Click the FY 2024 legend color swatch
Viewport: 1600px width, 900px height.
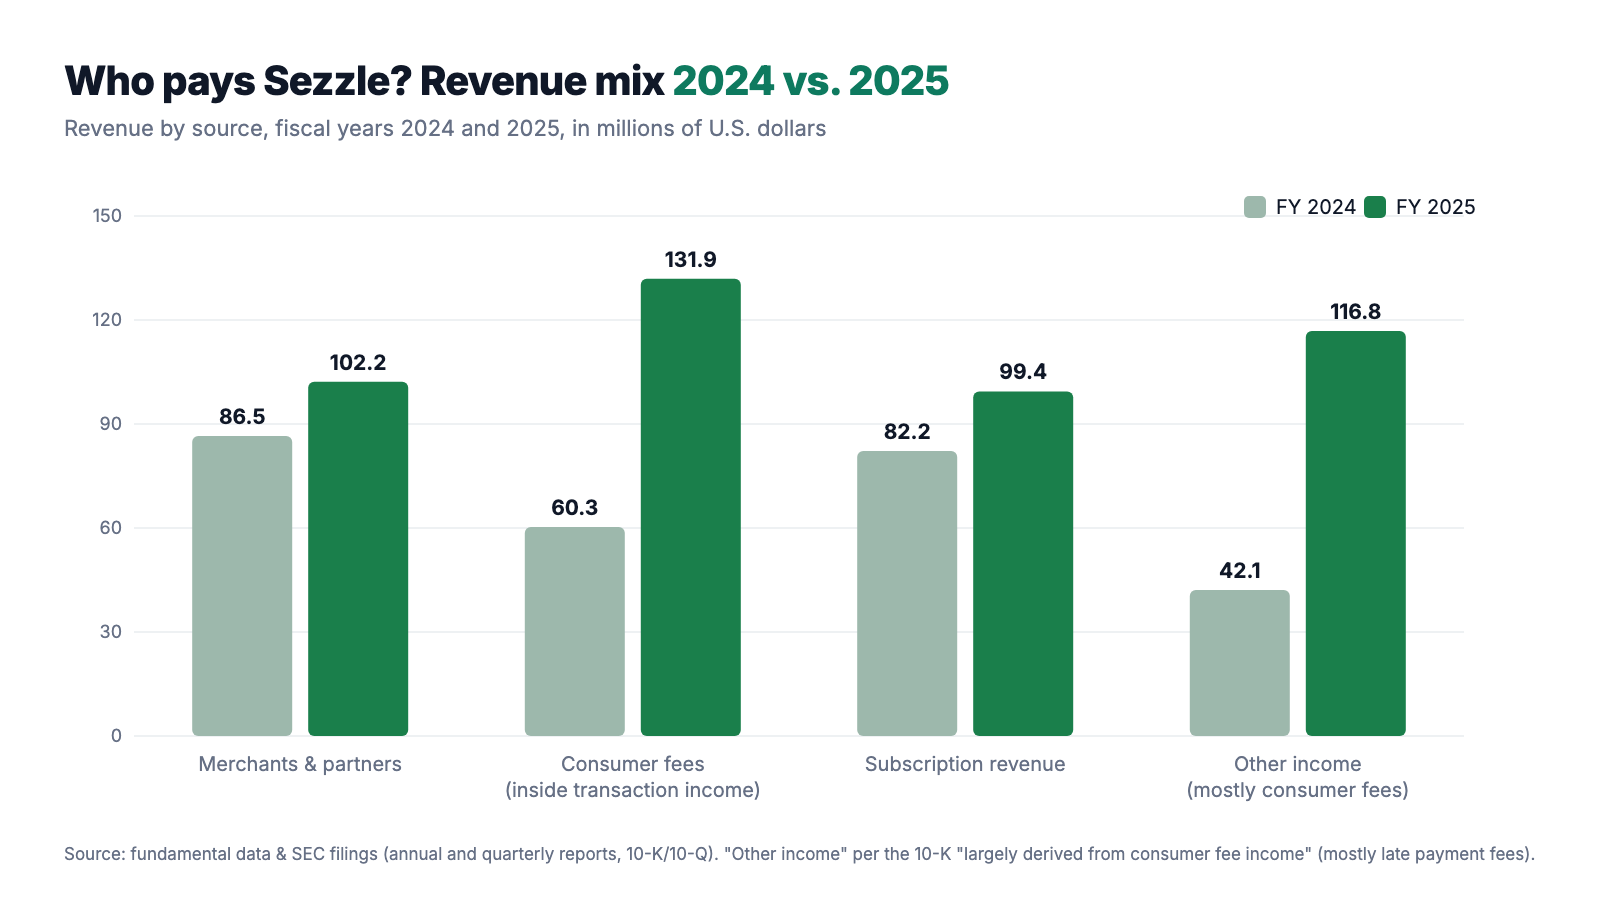[1255, 207]
